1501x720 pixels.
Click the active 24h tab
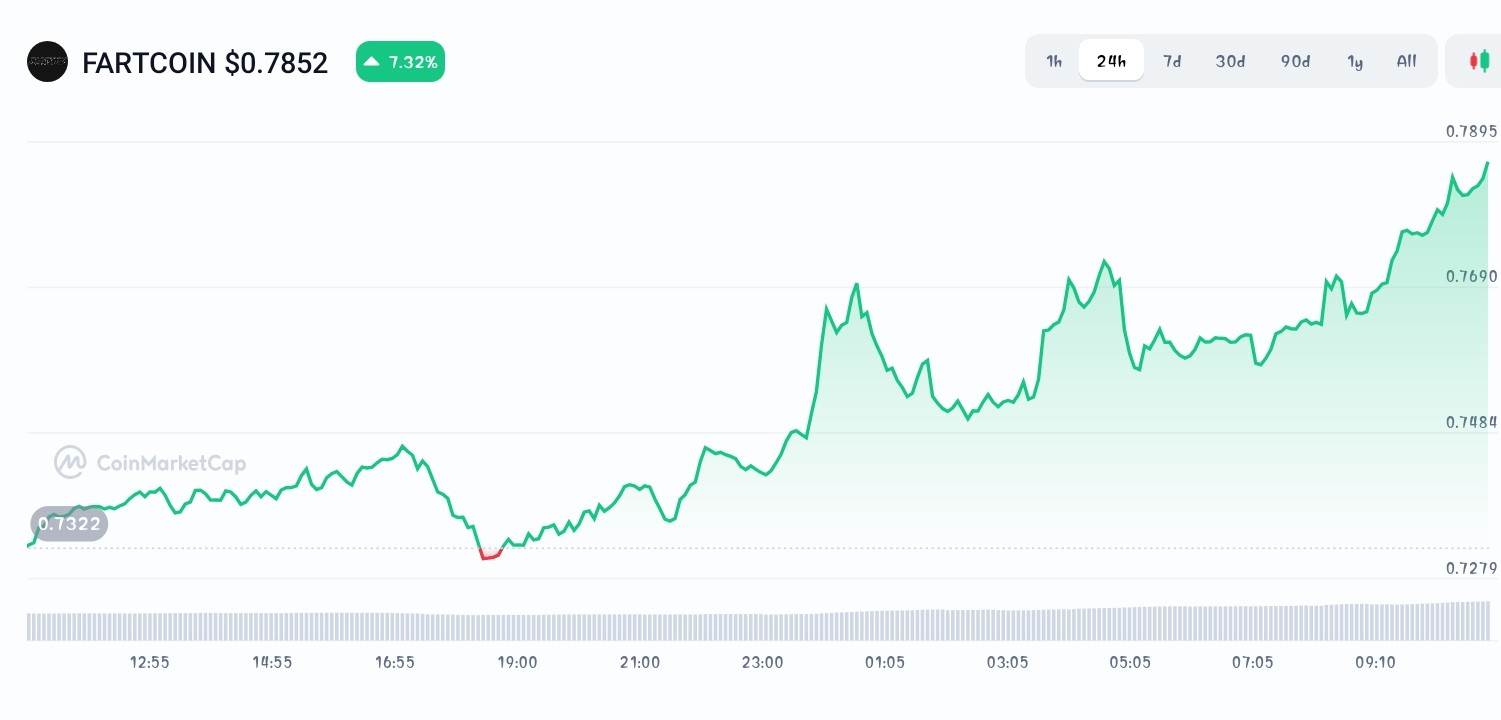[1111, 60]
